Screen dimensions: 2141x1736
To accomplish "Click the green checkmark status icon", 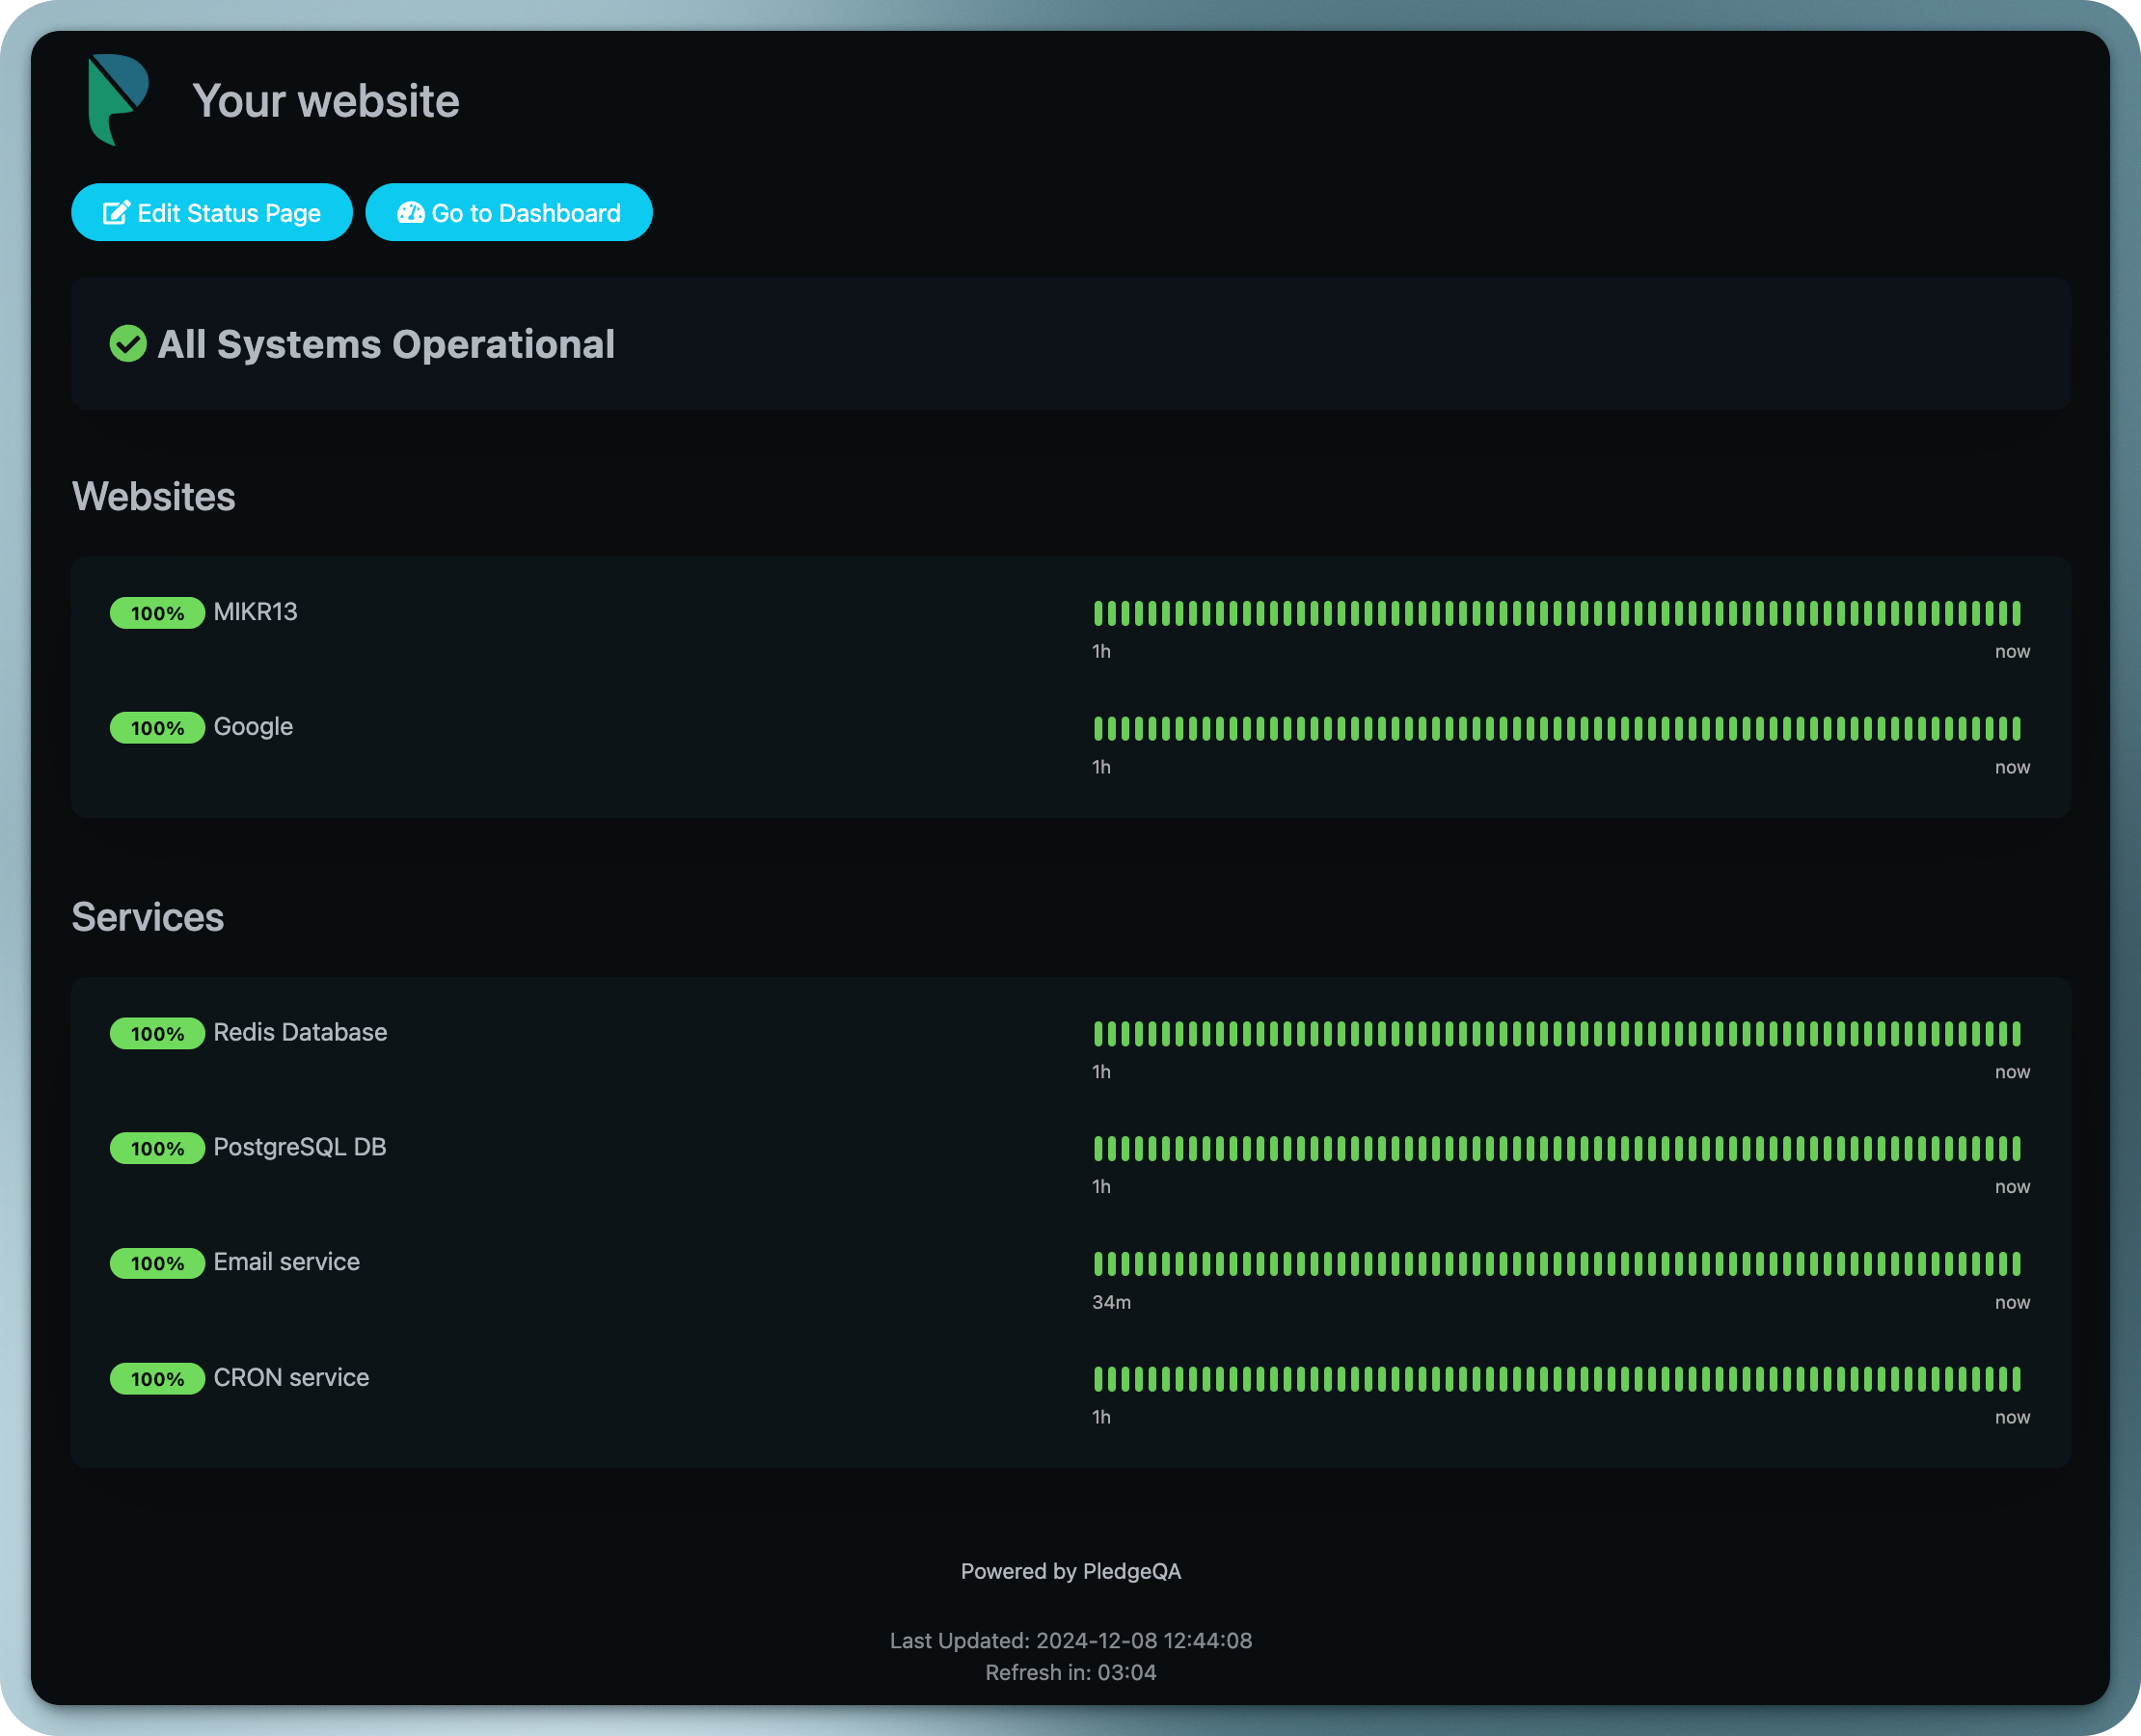I will click(128, 344).
